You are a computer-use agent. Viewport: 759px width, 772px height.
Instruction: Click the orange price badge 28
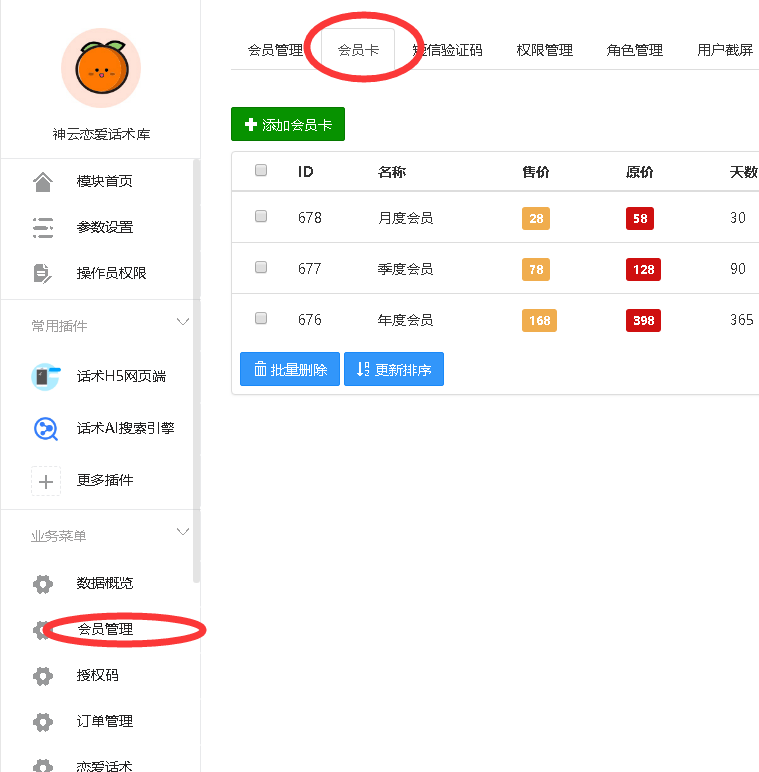pos(536,219)
